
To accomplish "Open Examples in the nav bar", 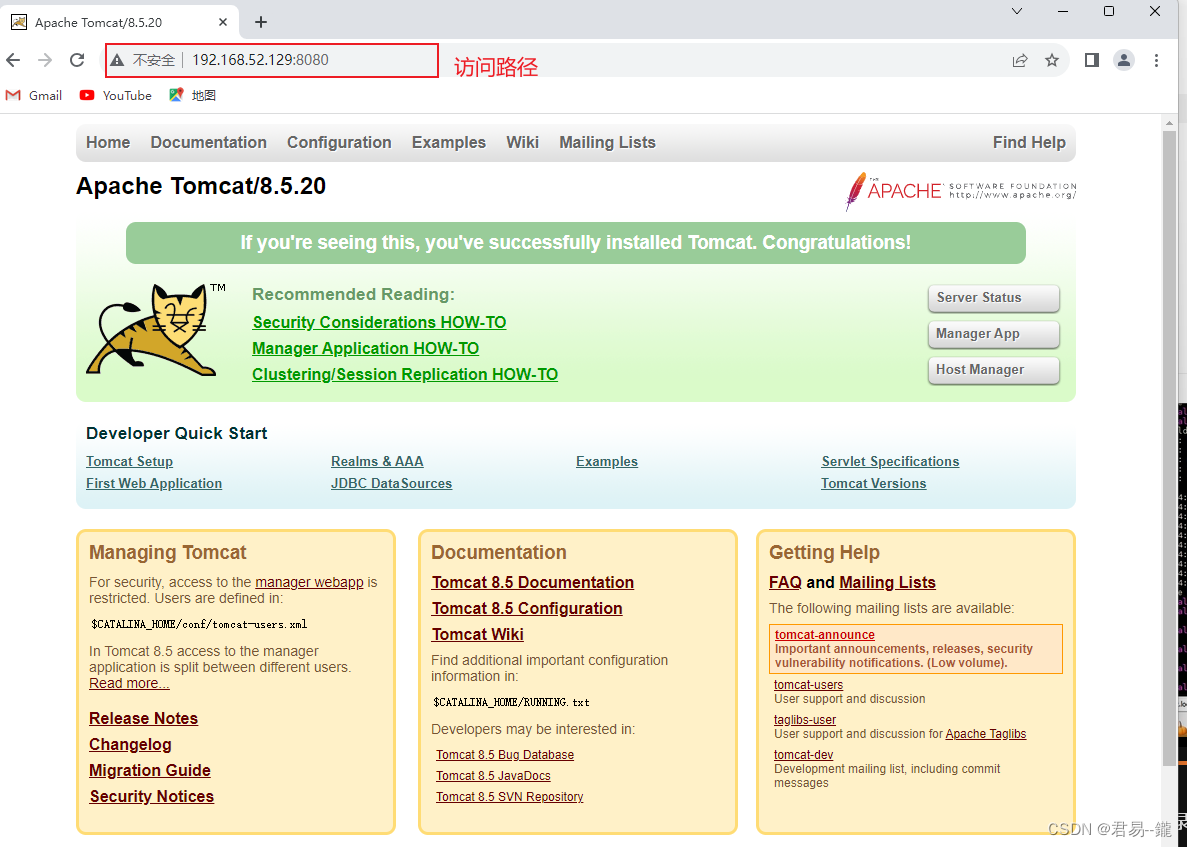I will point(449,142).
